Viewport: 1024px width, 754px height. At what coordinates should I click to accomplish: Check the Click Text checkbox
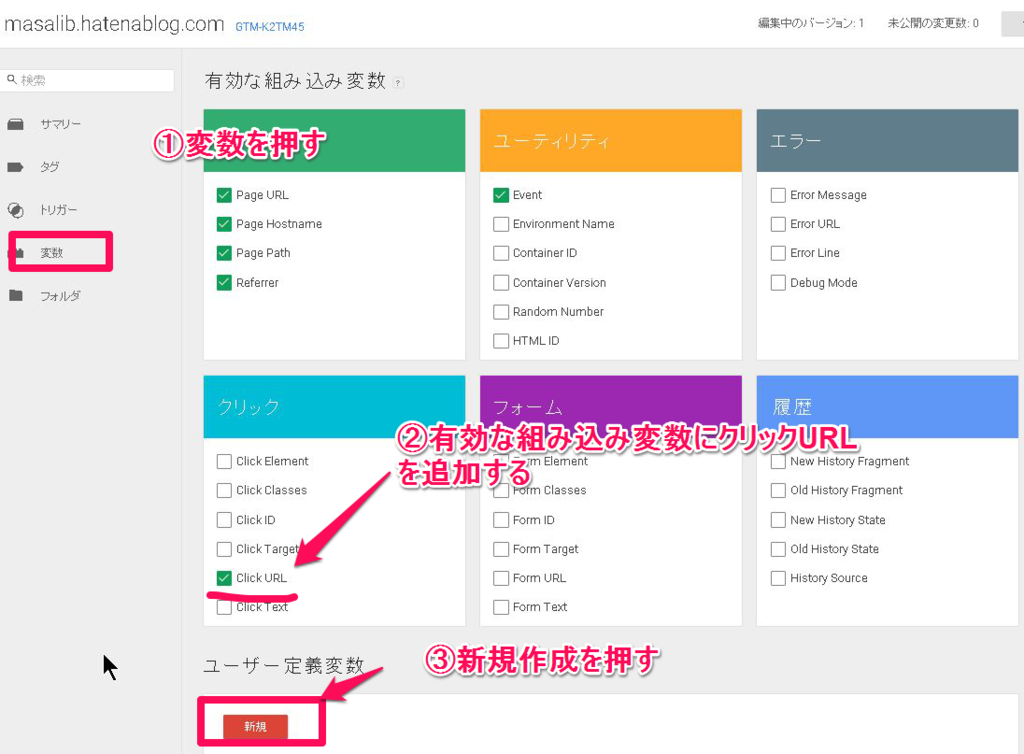point(224,607)
